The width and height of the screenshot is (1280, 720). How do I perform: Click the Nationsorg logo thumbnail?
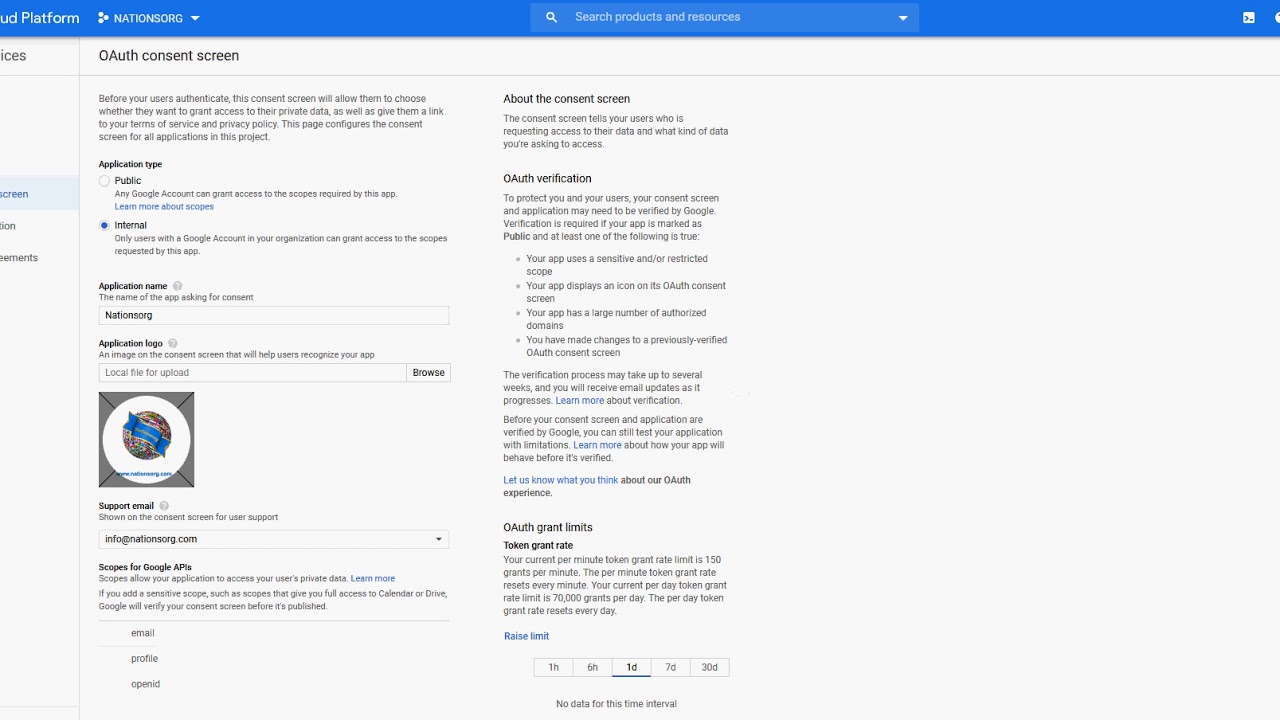146,440
